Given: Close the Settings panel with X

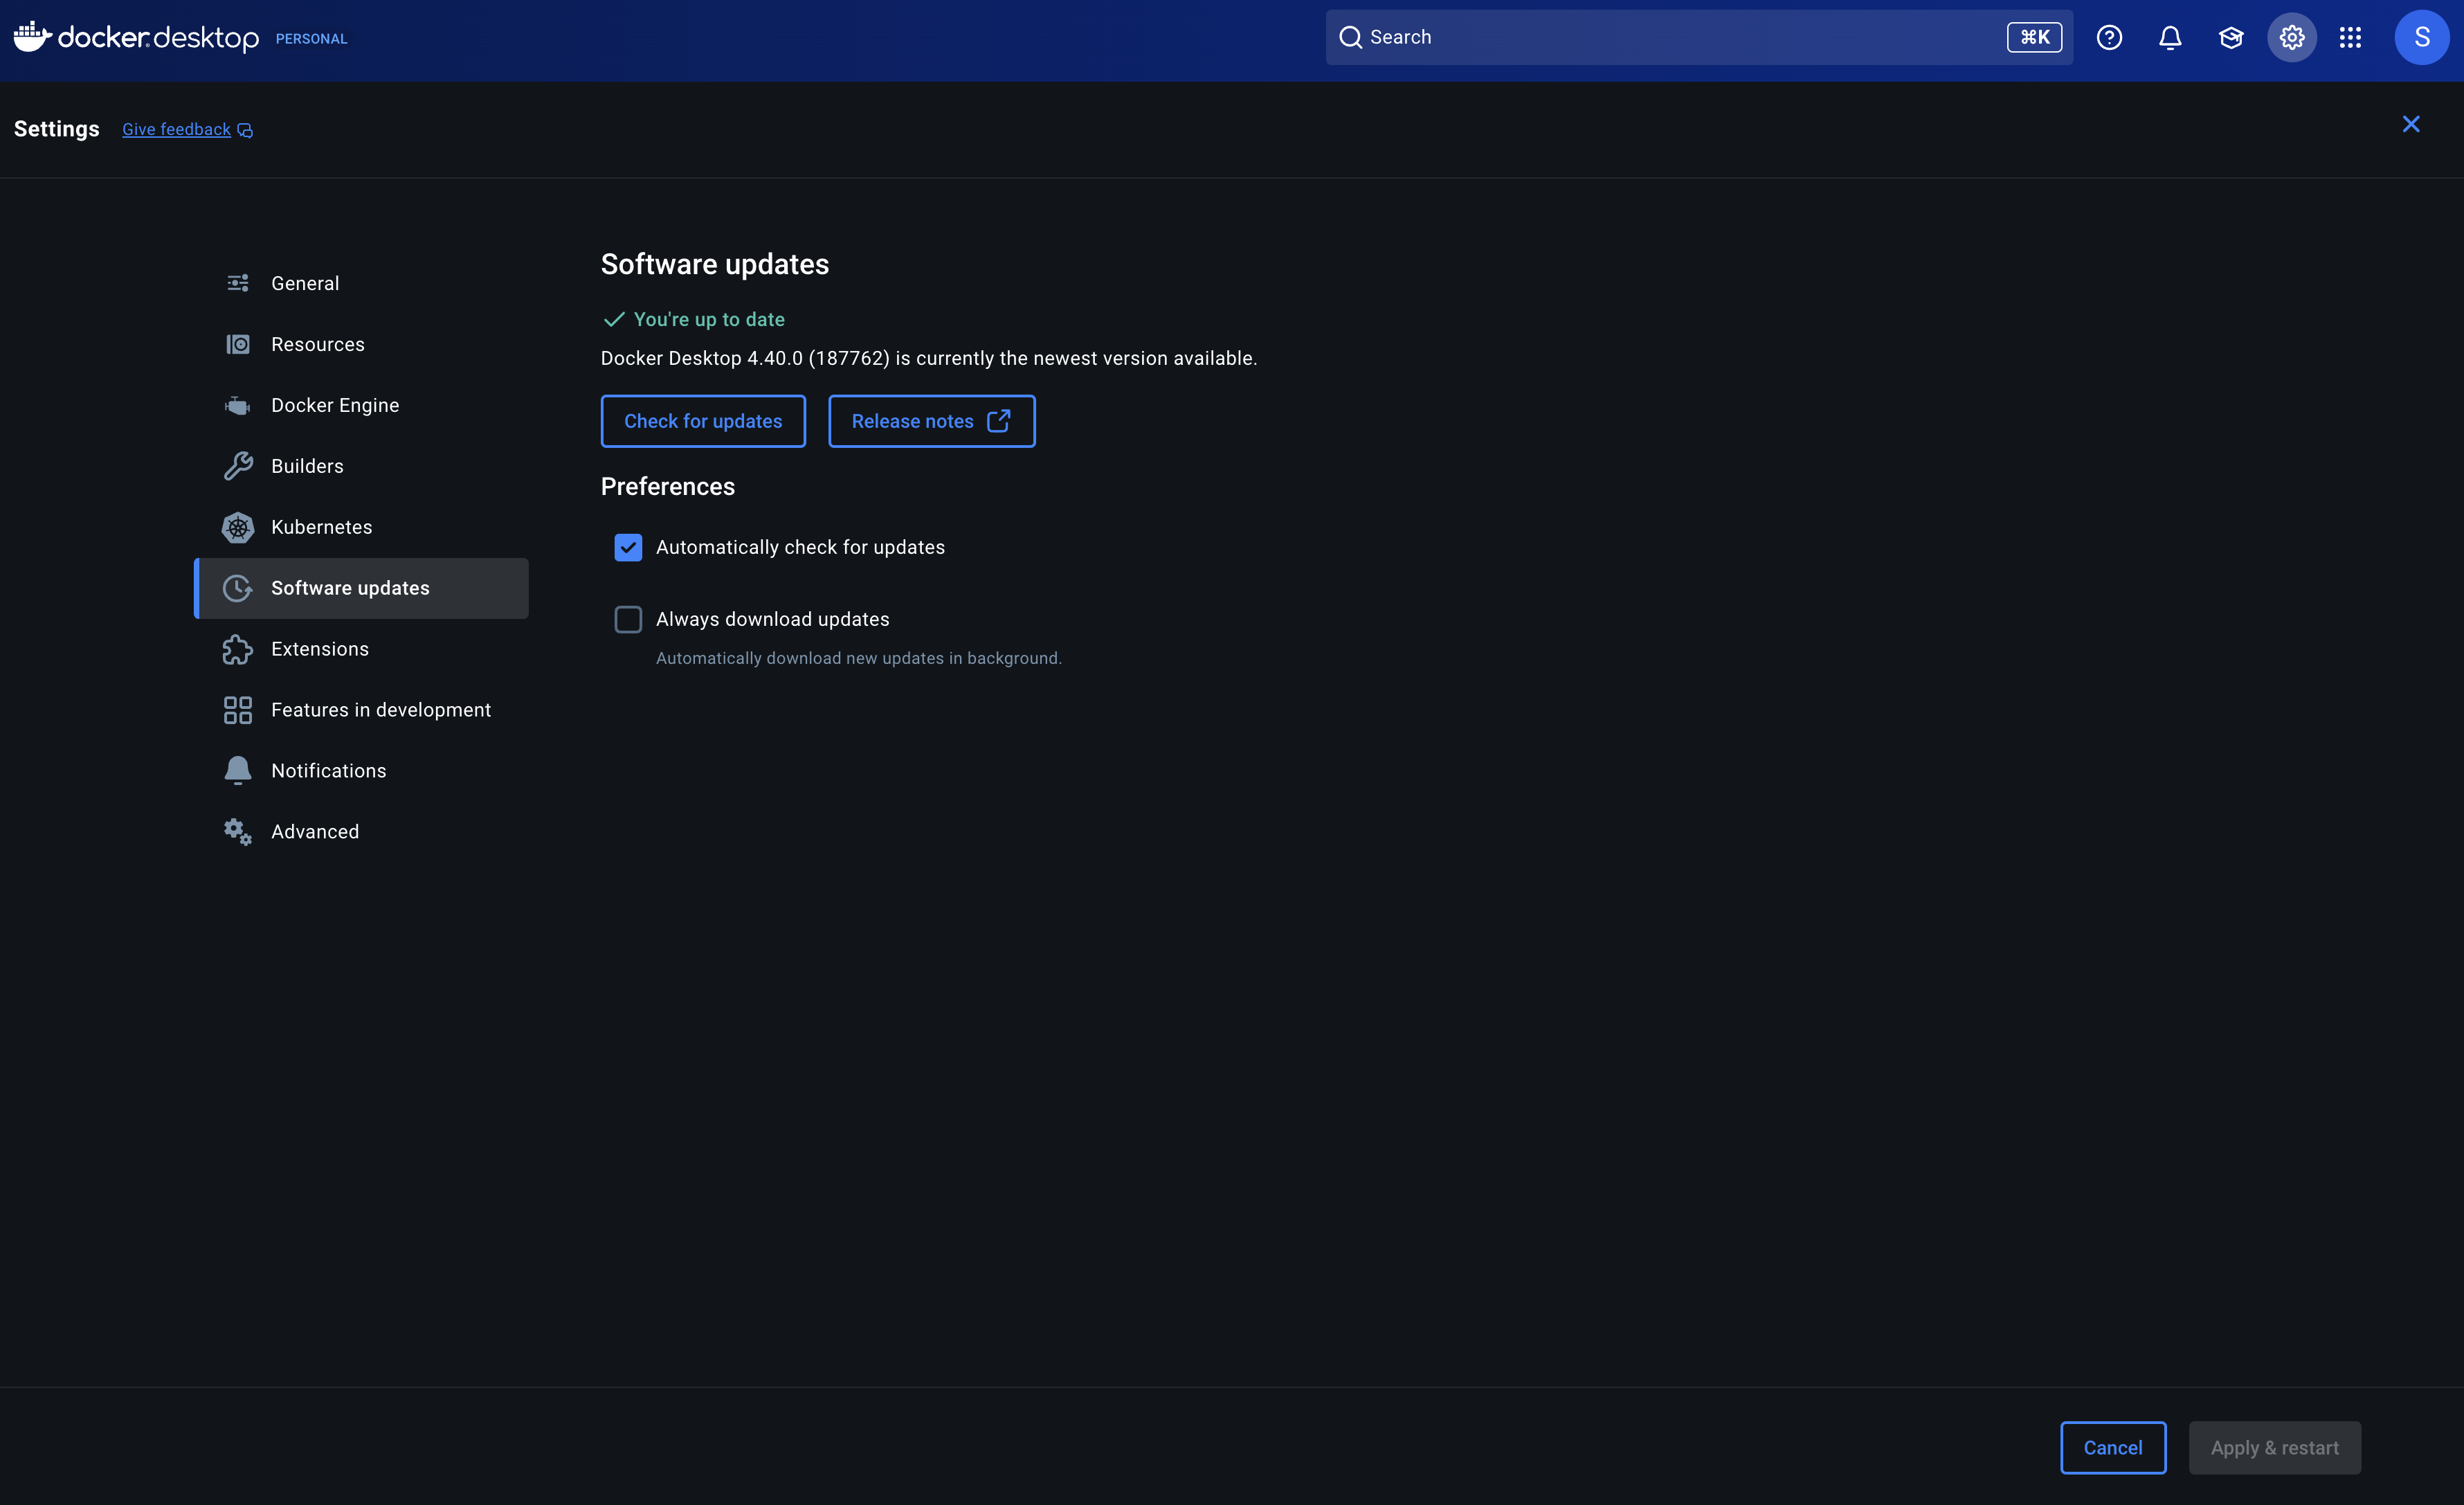Looking at the screenshot, I should point(2411,124).
